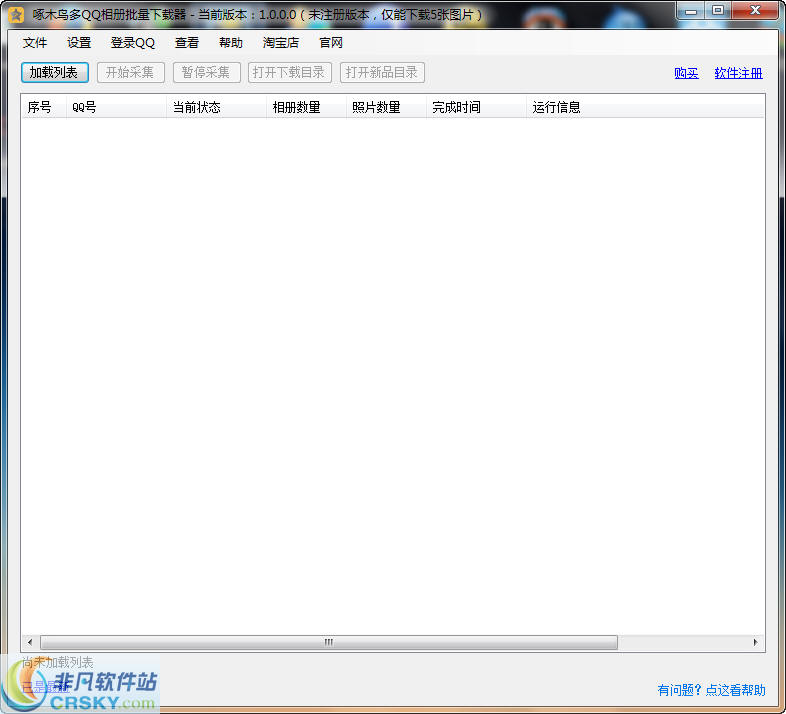Image resolution: width=786 pixels, height=714 pixels.
Task: Open the 官网 menu item
Action: [331, 43]
